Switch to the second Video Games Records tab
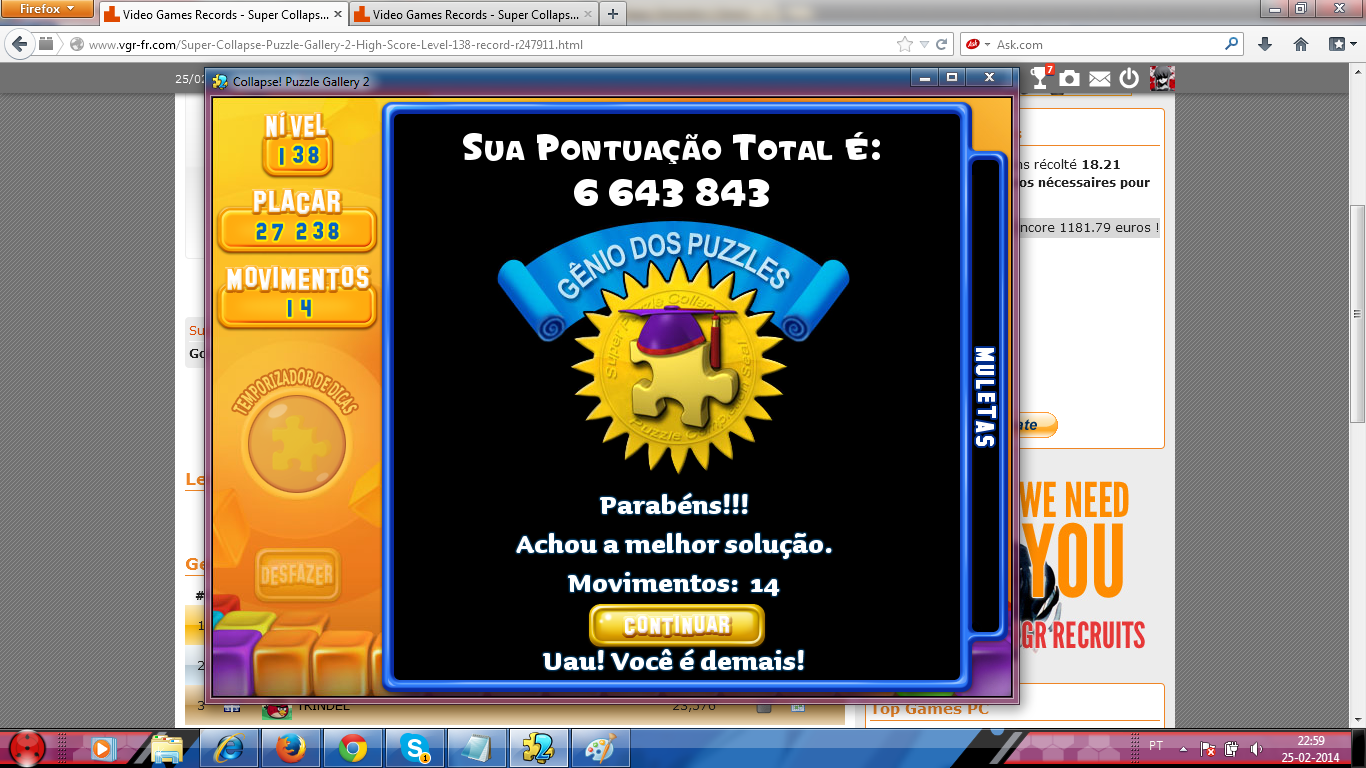 pos(471,15)
